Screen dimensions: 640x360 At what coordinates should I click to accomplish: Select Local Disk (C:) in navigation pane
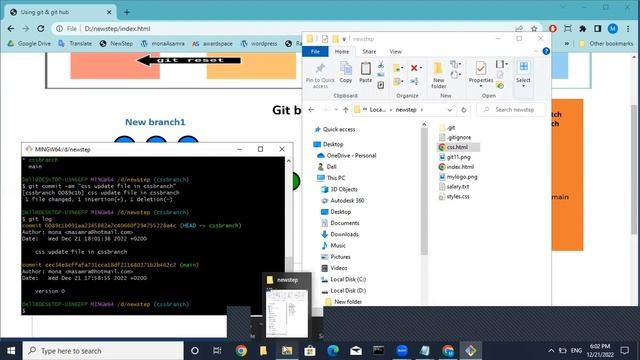tap(343, 279)
